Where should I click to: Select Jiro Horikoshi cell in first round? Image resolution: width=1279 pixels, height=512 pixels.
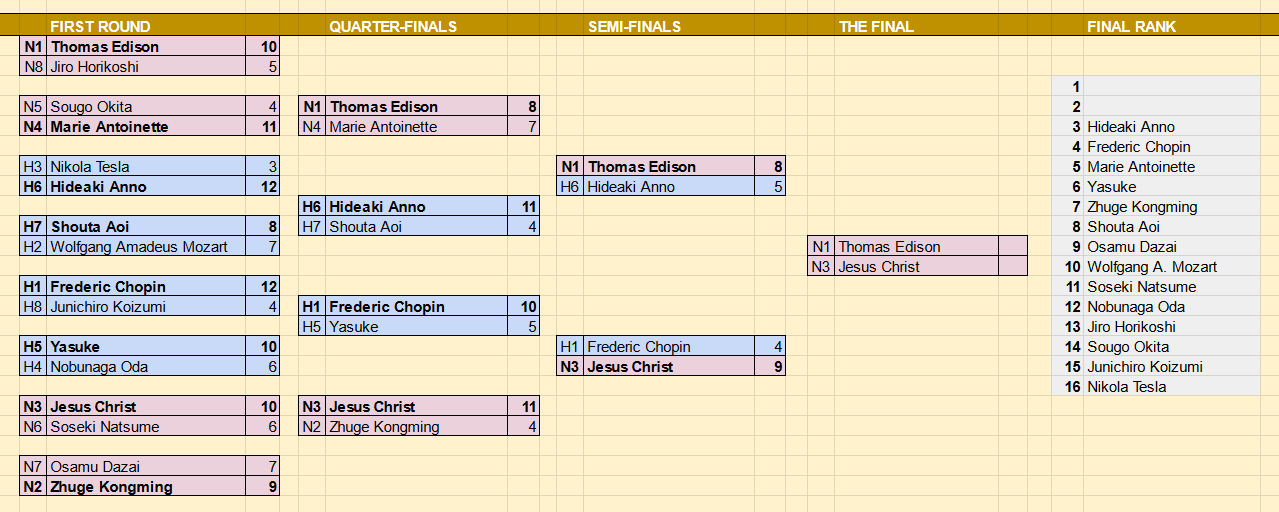point(147,67)
